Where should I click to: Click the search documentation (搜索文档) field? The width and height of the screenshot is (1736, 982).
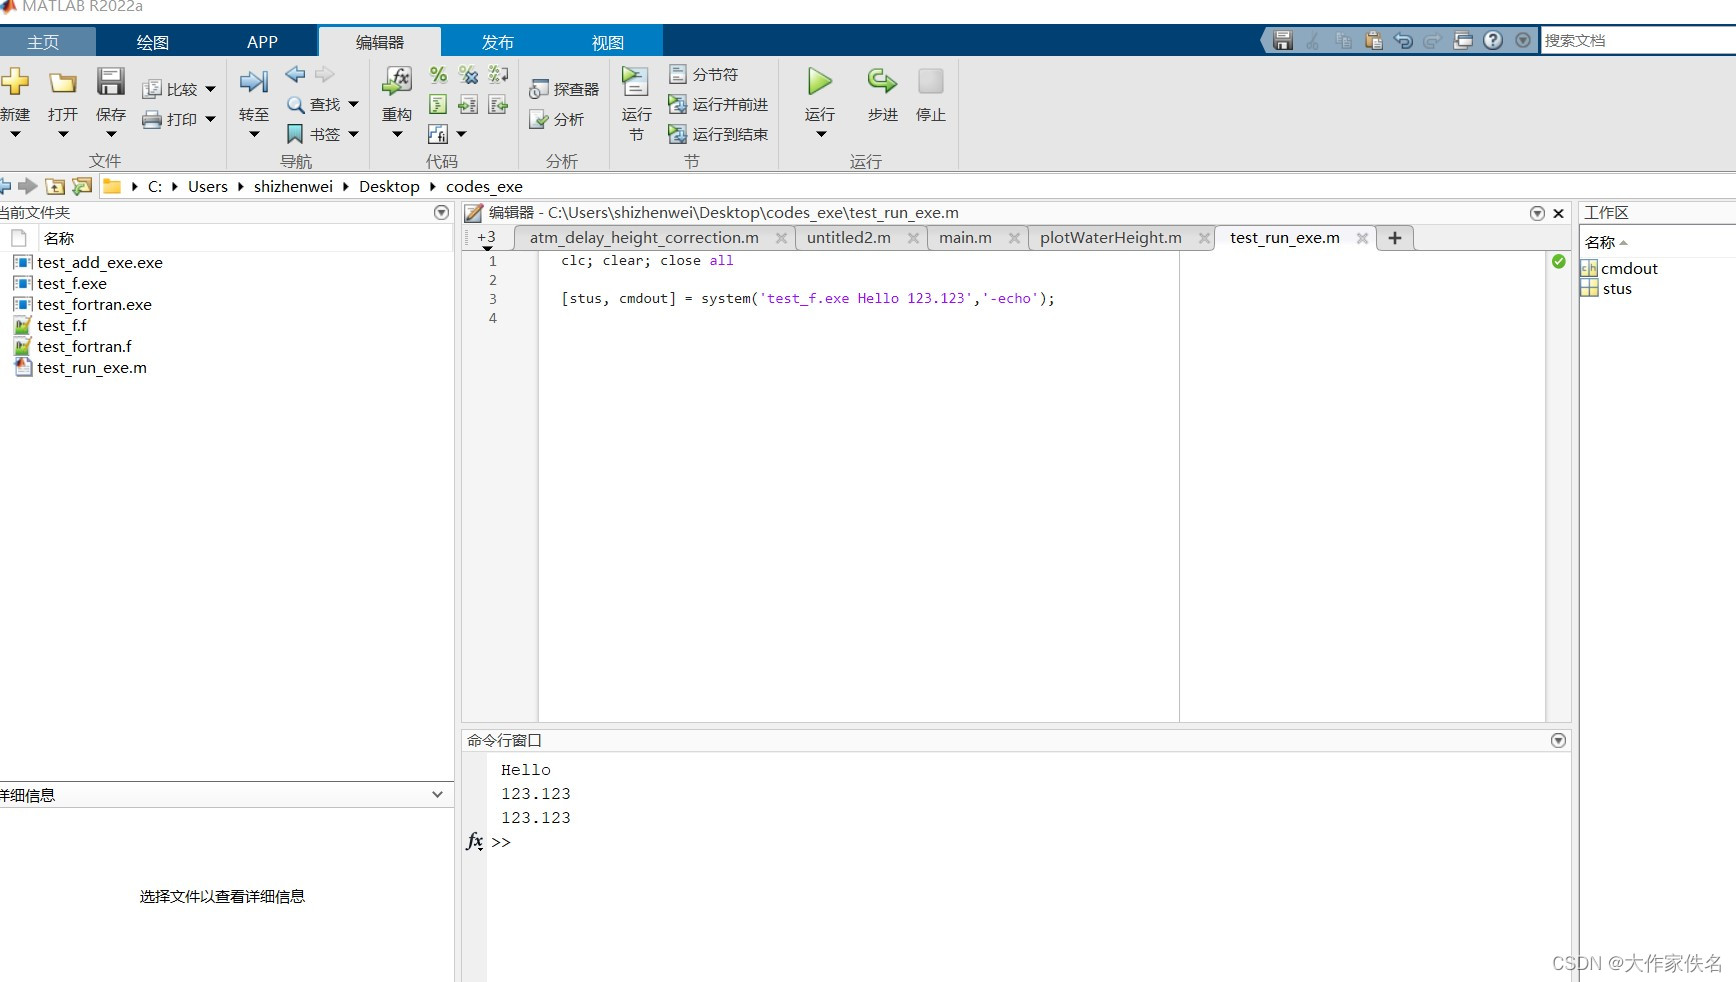point(1638,40)
